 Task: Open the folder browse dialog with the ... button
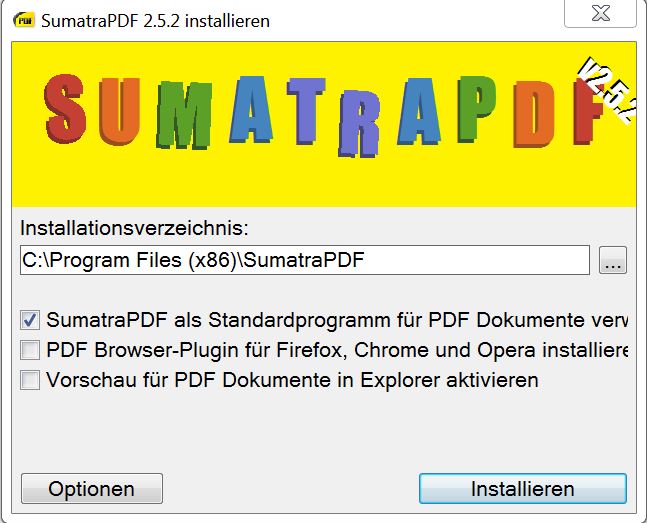pos(613,261)
